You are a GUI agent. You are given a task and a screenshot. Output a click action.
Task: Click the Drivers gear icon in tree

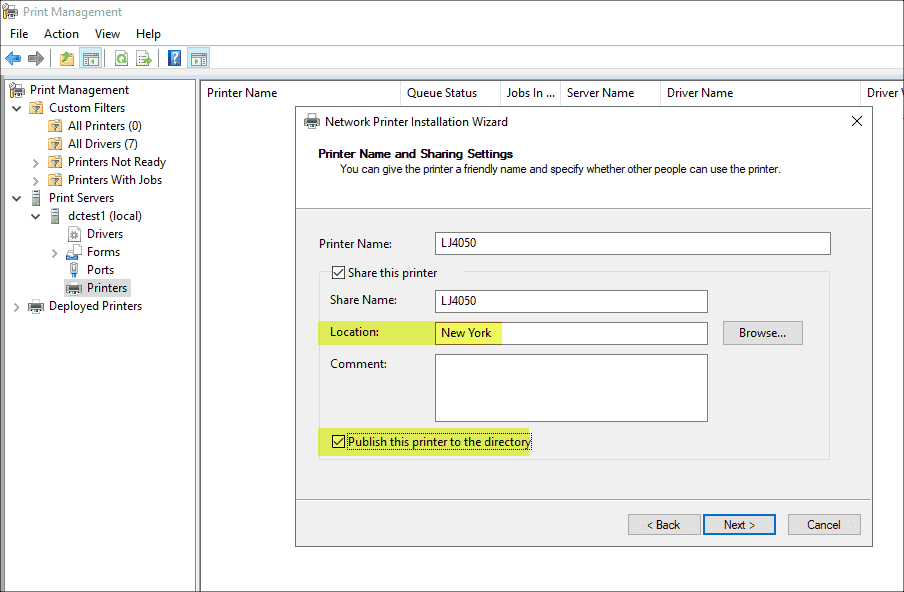pos(74,234)
